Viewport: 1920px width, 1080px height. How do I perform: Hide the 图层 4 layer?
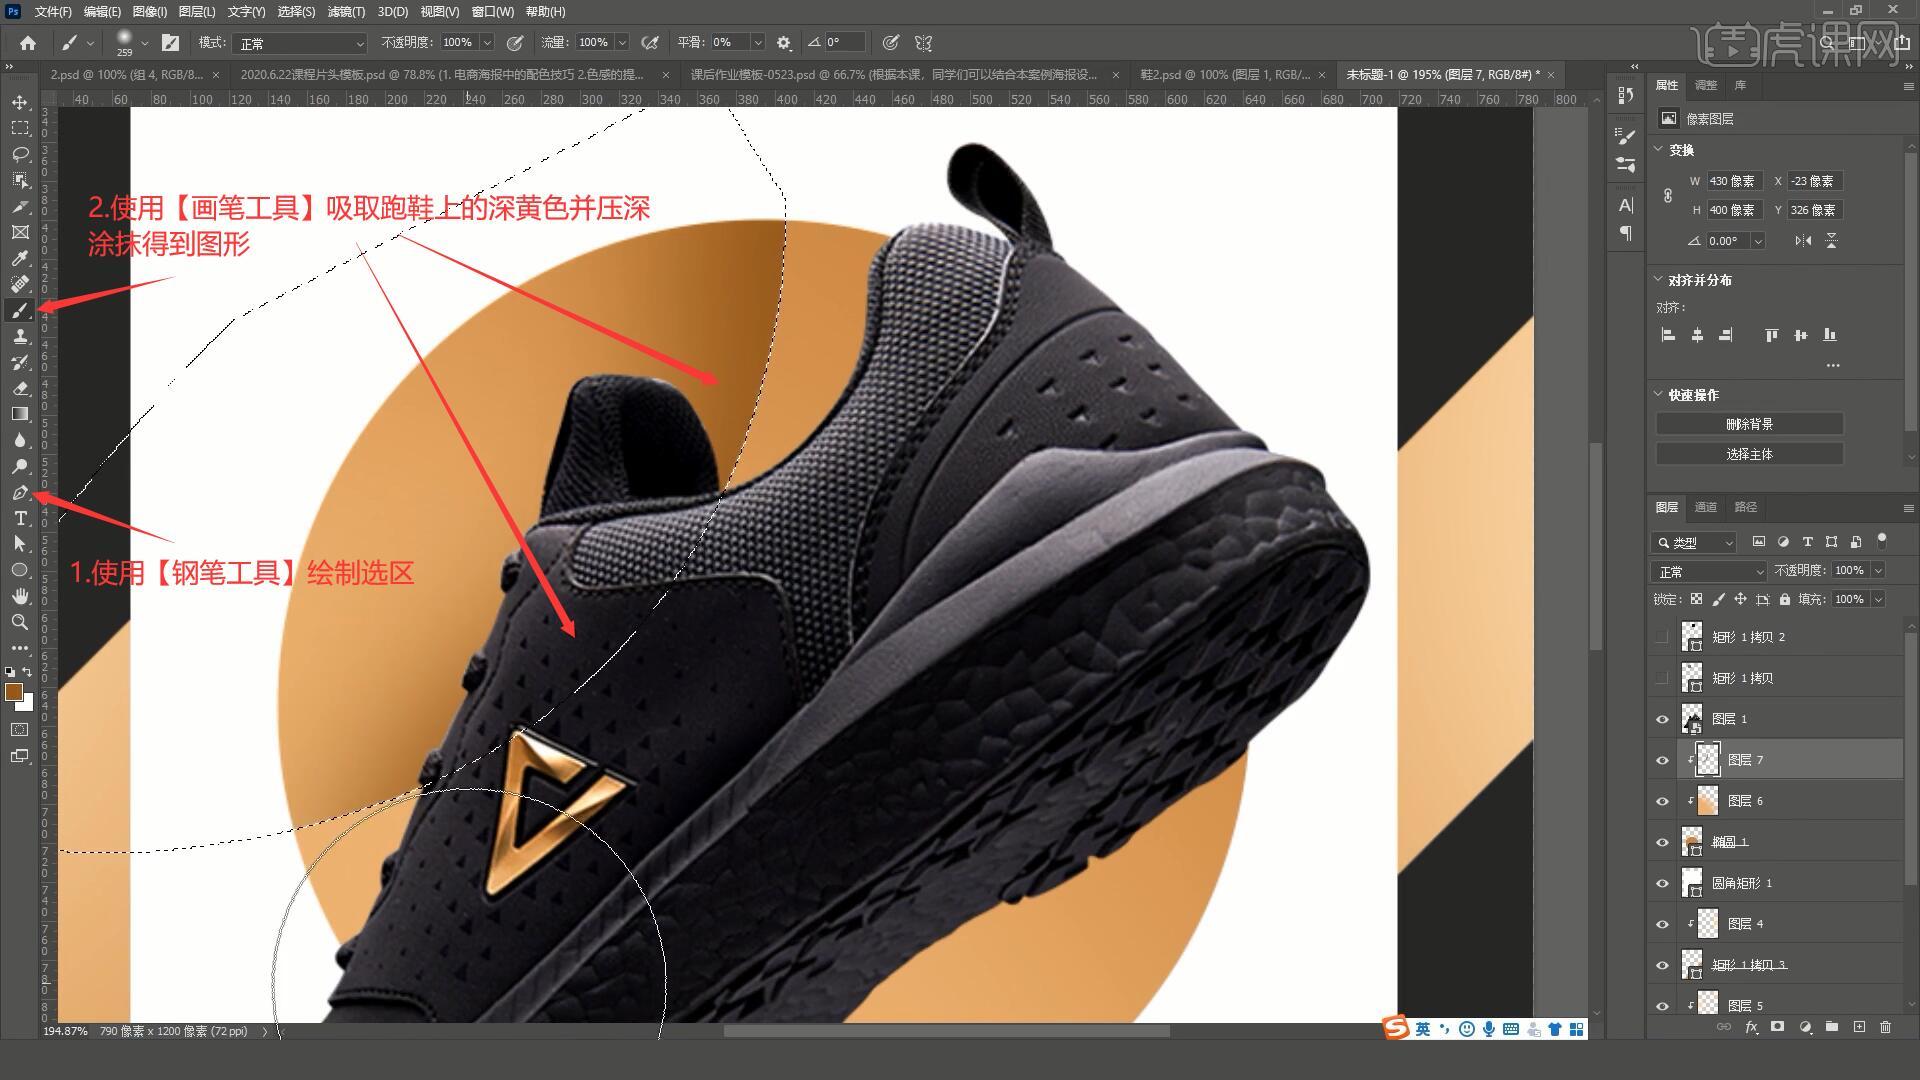[x=1662, y=924]
